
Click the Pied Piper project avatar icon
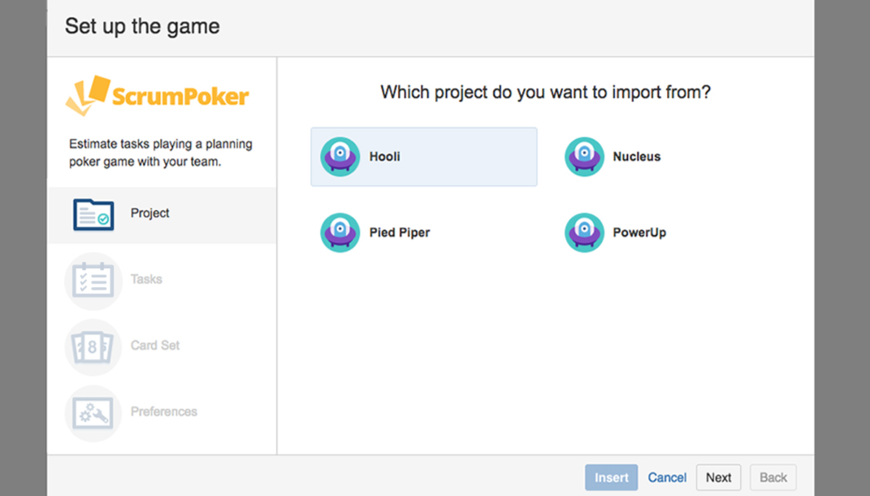pyautogui.click(x=340, y=233)
